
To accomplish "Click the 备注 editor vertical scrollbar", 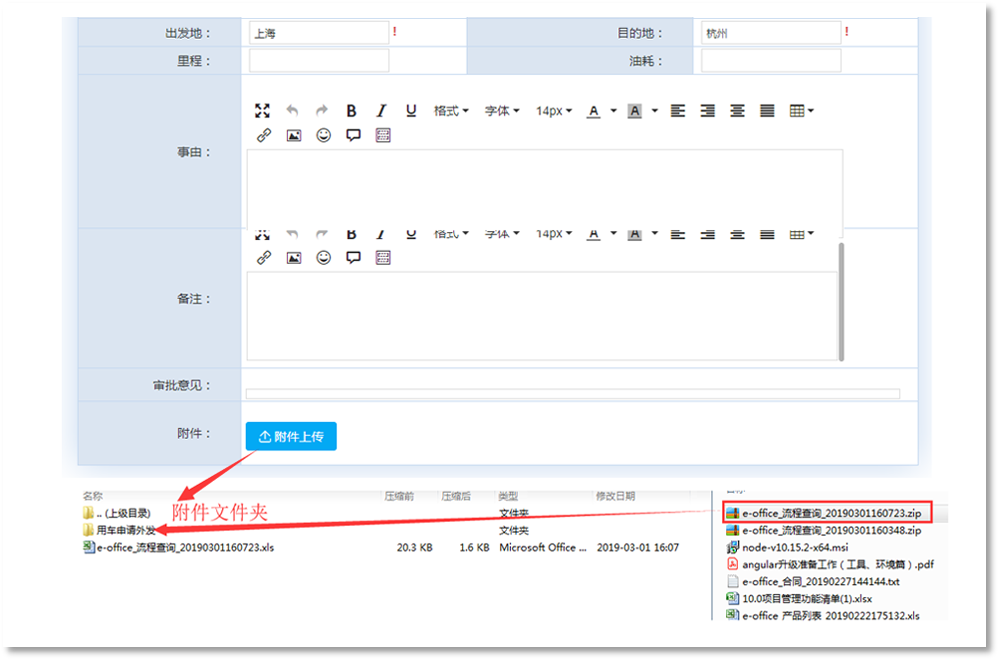I will pos(841,302).
